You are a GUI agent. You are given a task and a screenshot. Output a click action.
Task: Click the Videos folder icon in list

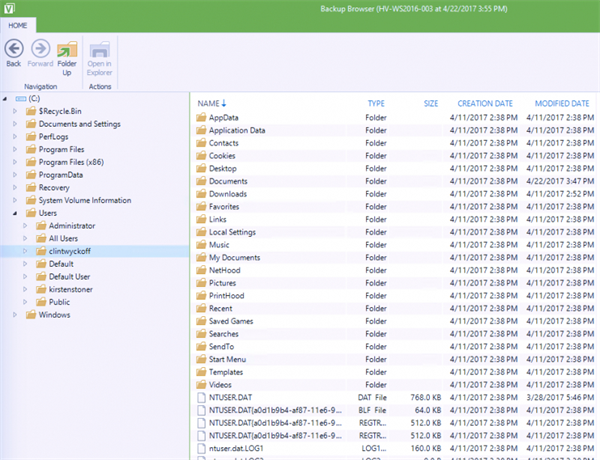coord(201,384)
